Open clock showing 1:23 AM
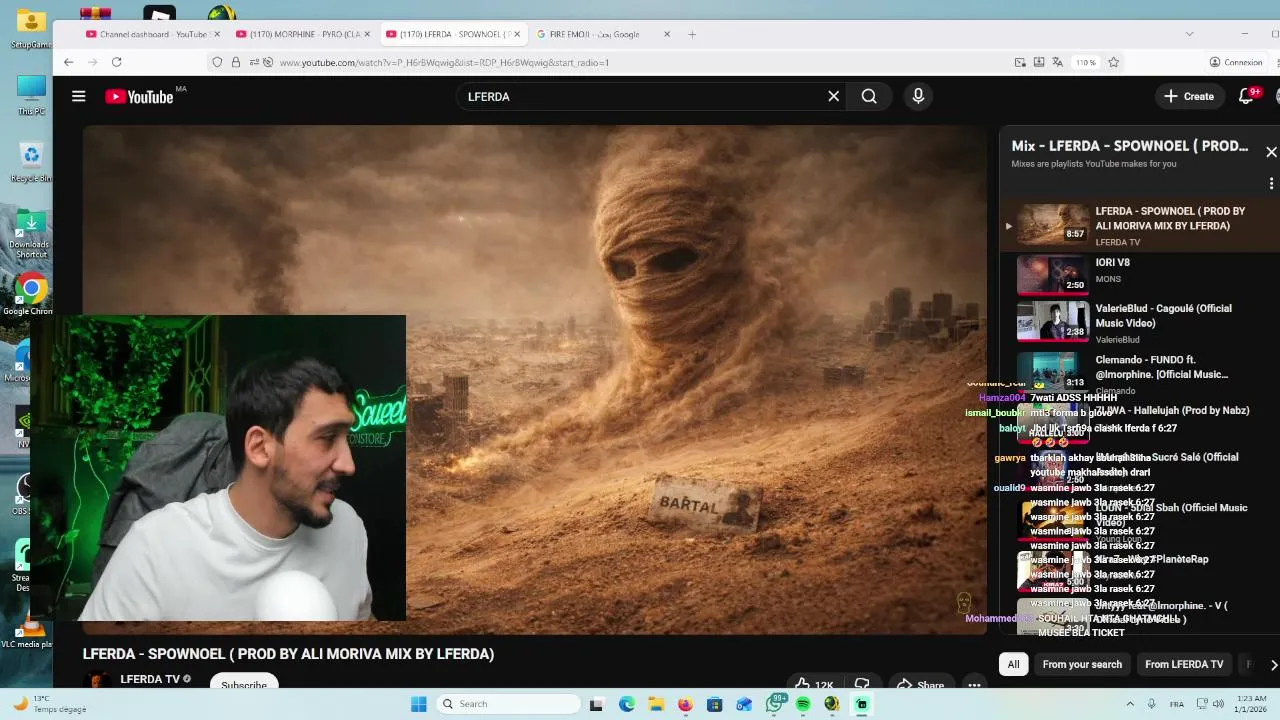The image size is (1280, 720). [x=1252, y=704]
